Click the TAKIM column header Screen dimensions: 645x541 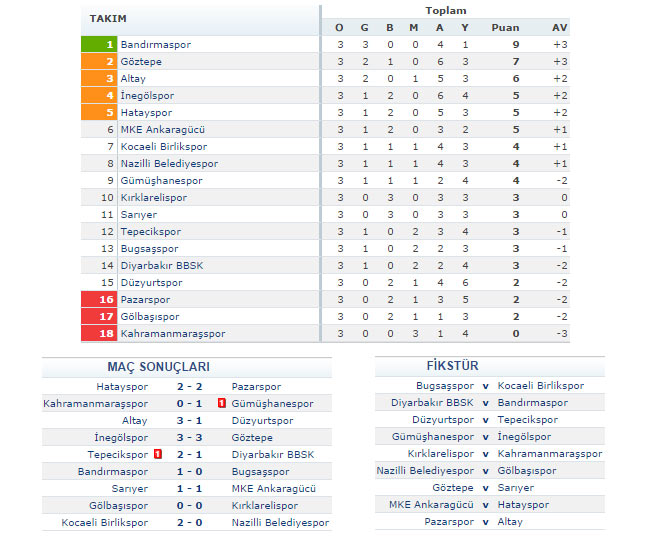(x=109, y=19)
